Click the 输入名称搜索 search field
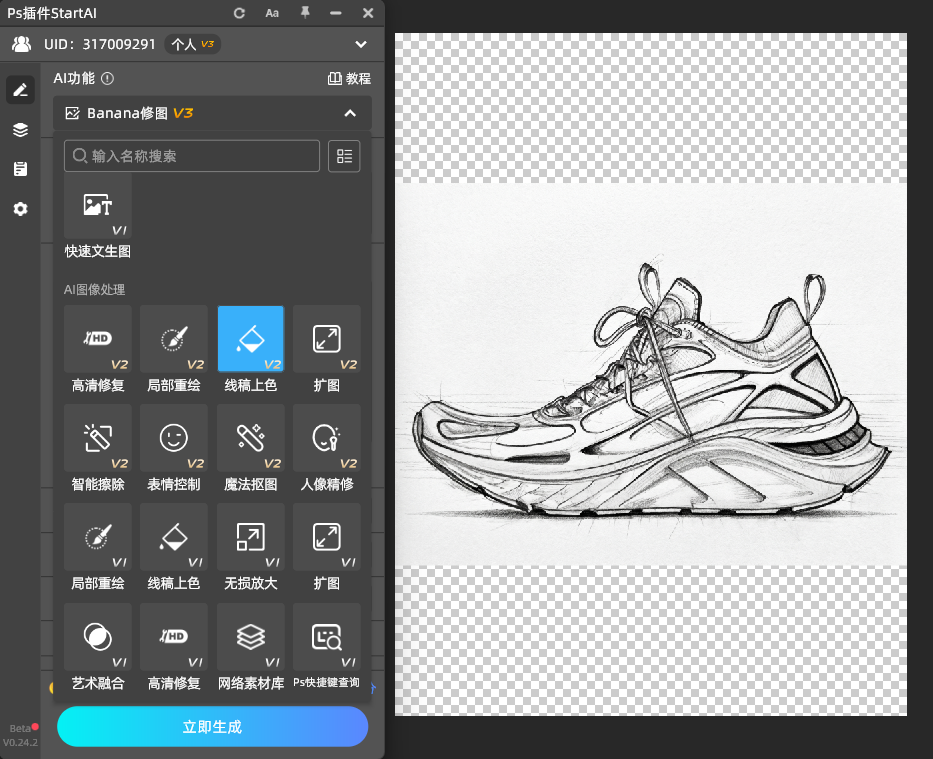The width and height of the screenshot is (933, 759). (x=192, y=156)
